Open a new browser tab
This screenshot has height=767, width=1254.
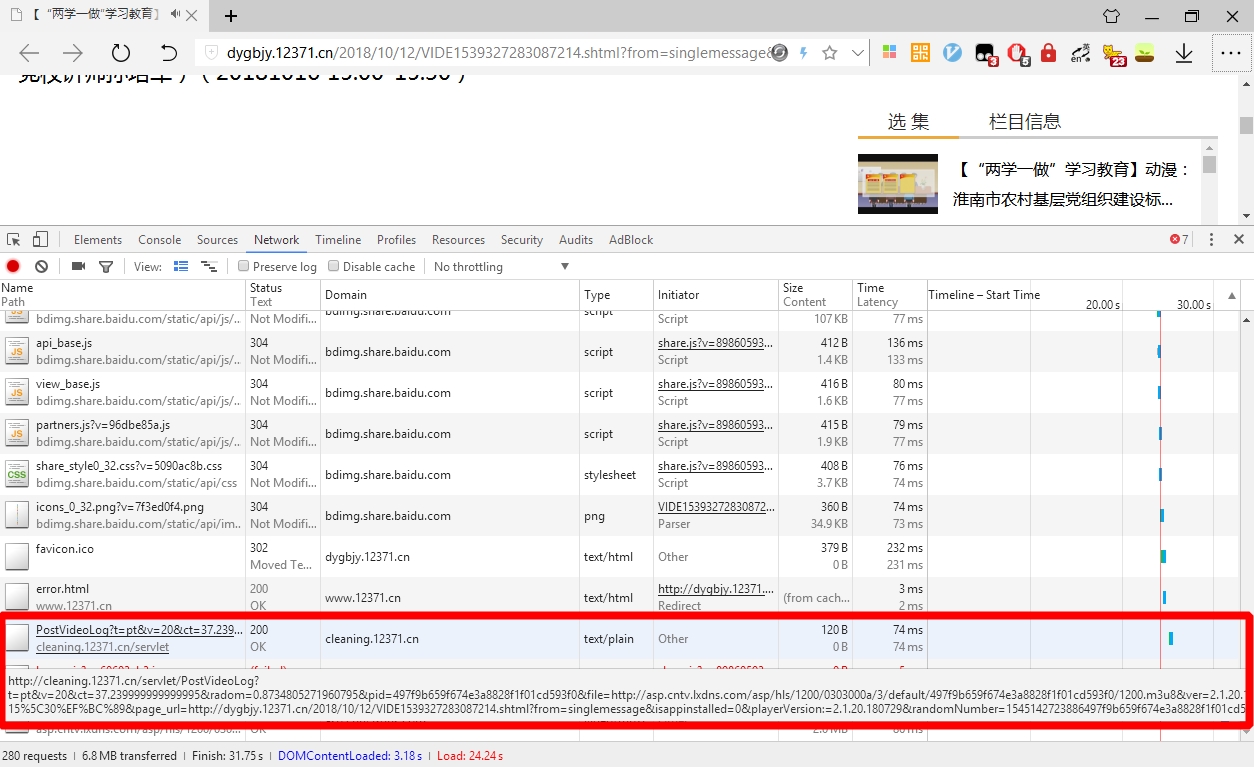(231, 16)
